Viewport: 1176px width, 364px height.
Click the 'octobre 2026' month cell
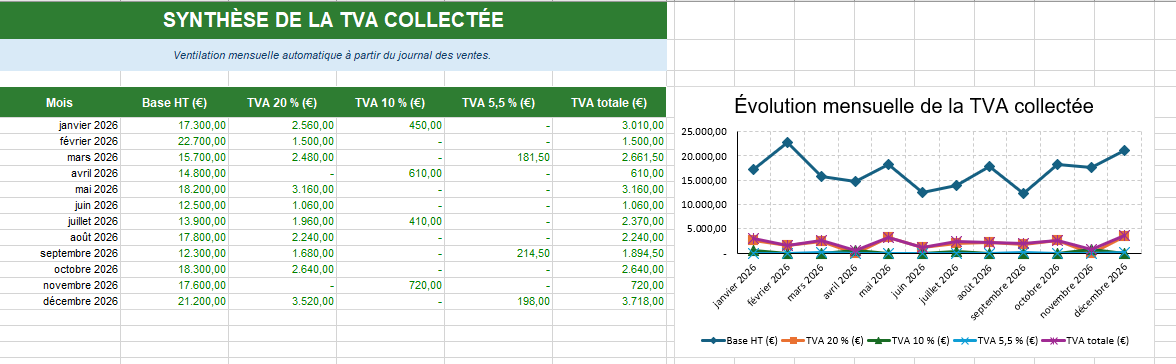[x=60, y=269]
